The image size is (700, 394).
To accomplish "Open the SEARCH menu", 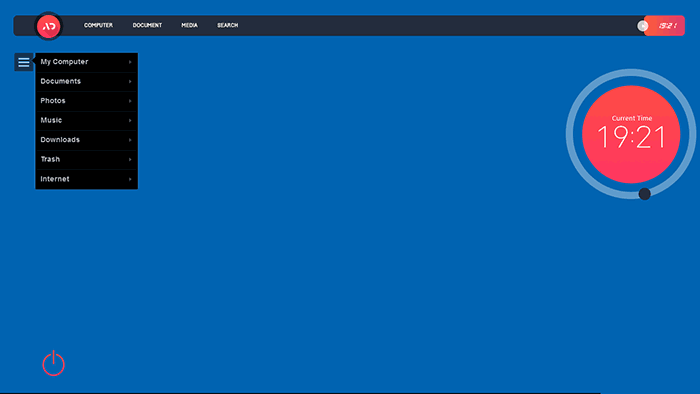I will click(x=227, y=25).
